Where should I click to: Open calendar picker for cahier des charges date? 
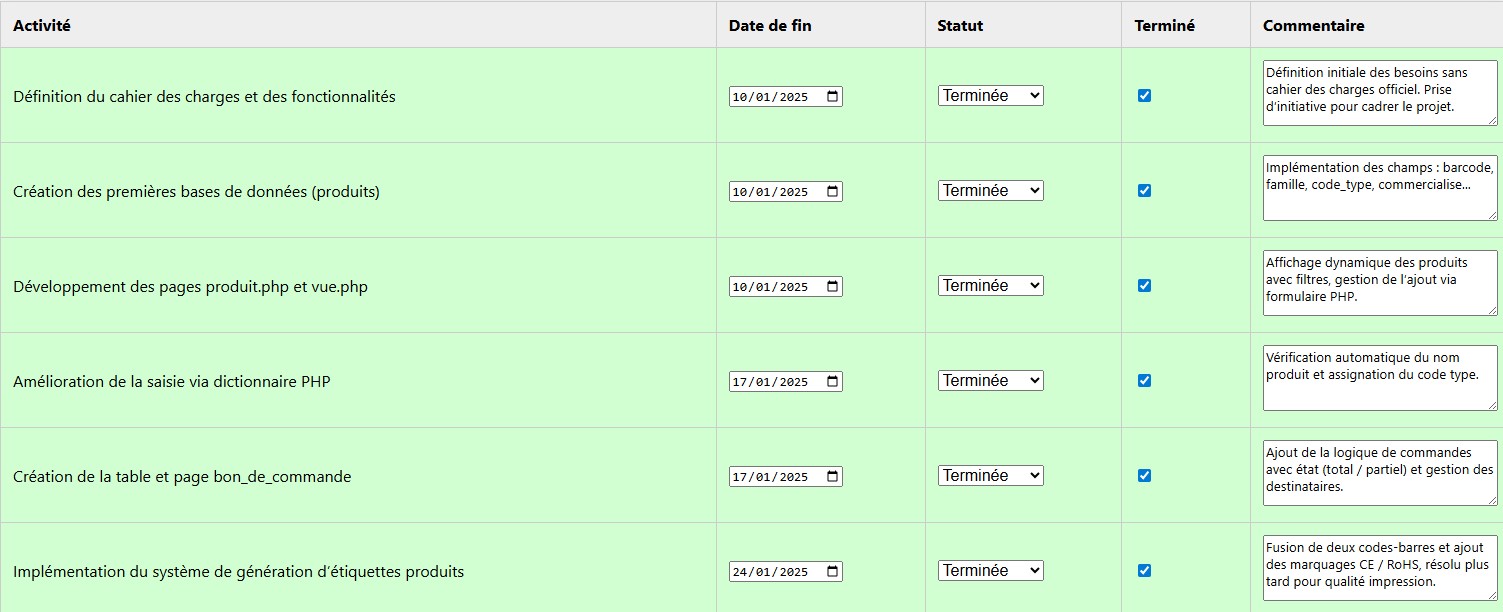pos(833,97)
